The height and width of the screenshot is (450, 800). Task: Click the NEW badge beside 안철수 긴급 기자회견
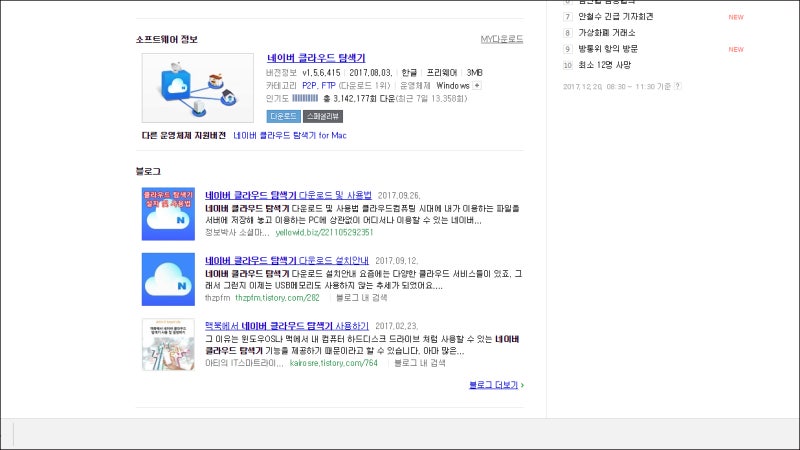[x=736, y=17]
